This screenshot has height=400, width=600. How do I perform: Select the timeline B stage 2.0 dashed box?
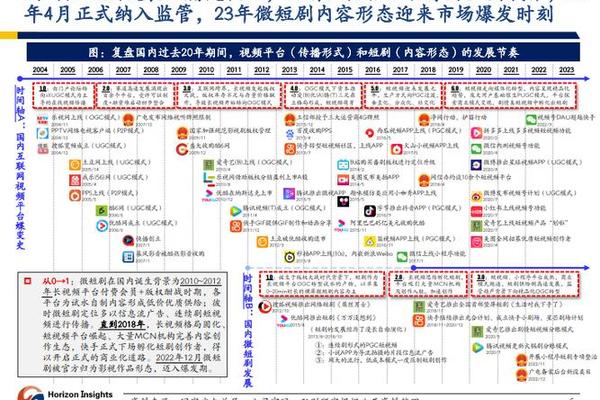tap(429, 284)
